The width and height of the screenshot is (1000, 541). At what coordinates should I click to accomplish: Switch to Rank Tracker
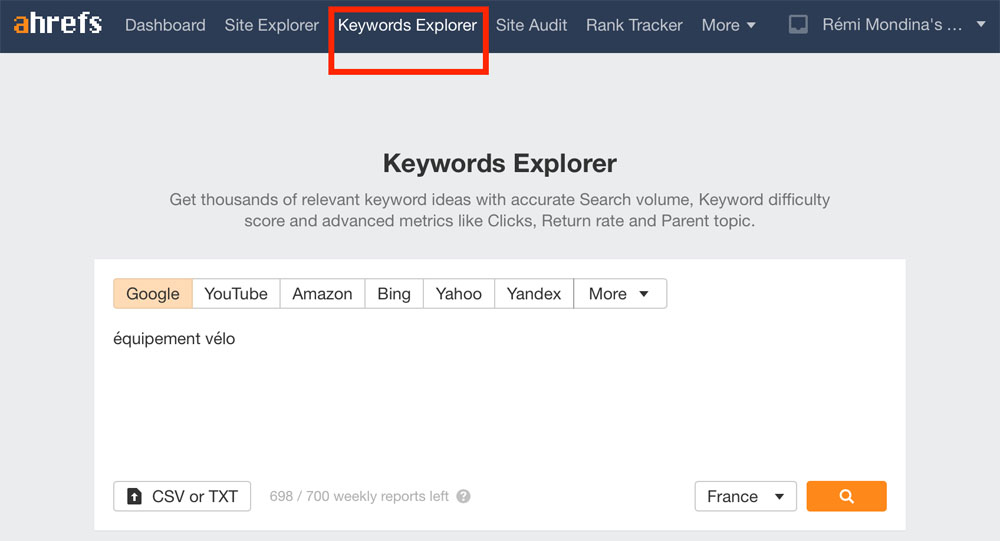635,25
